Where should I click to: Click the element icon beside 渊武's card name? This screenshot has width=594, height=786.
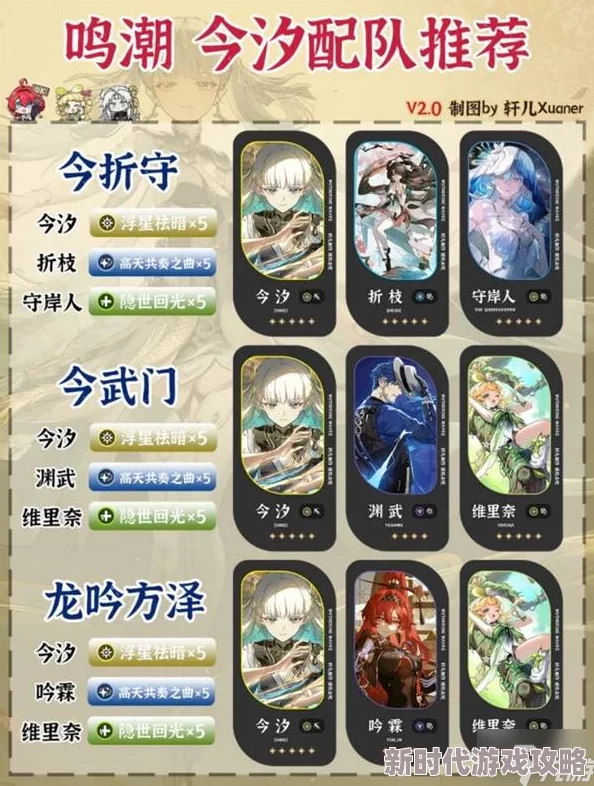coord(420,511)
